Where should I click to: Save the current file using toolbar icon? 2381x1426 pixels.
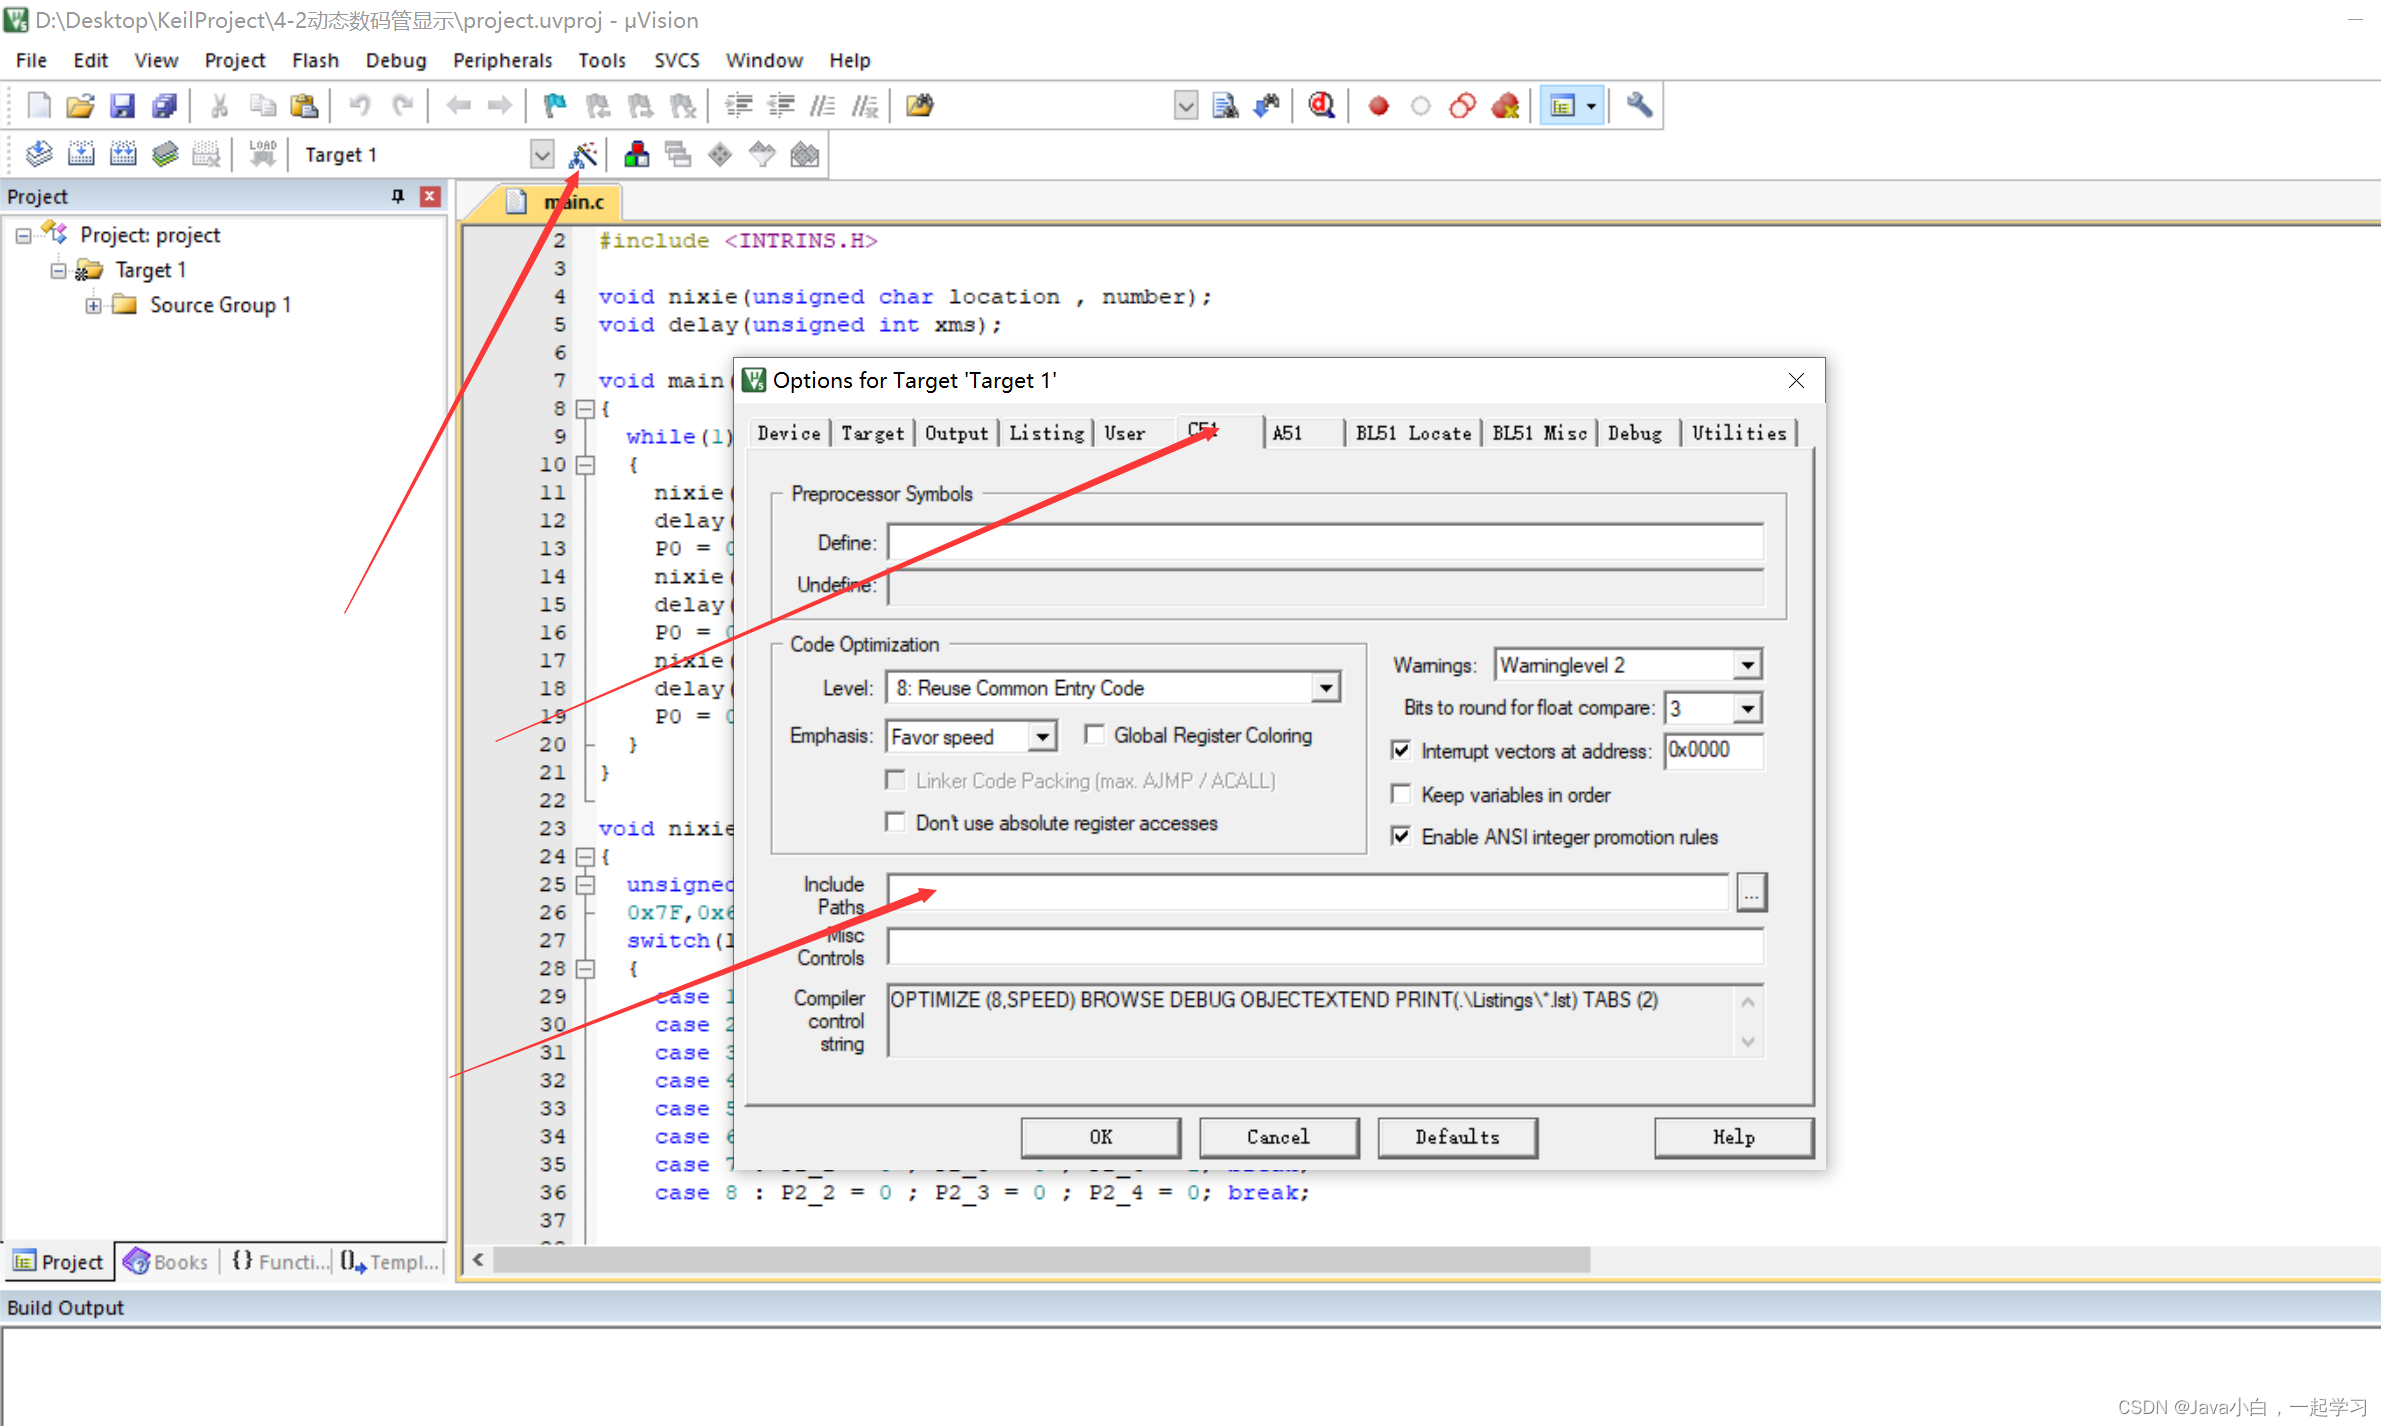[x=122, y=105]
